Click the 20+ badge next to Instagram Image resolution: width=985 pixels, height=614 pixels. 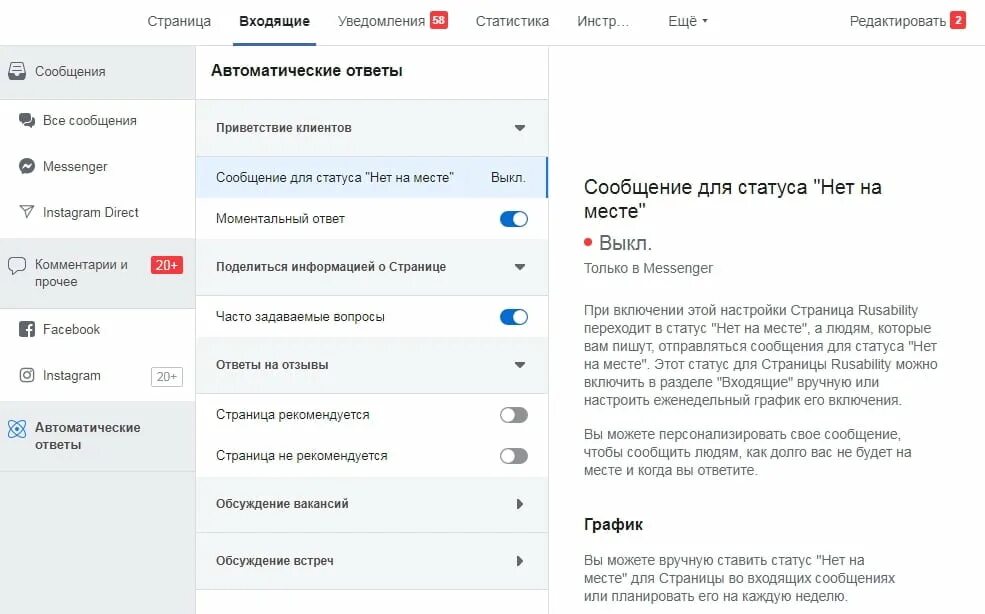[166, 376]
